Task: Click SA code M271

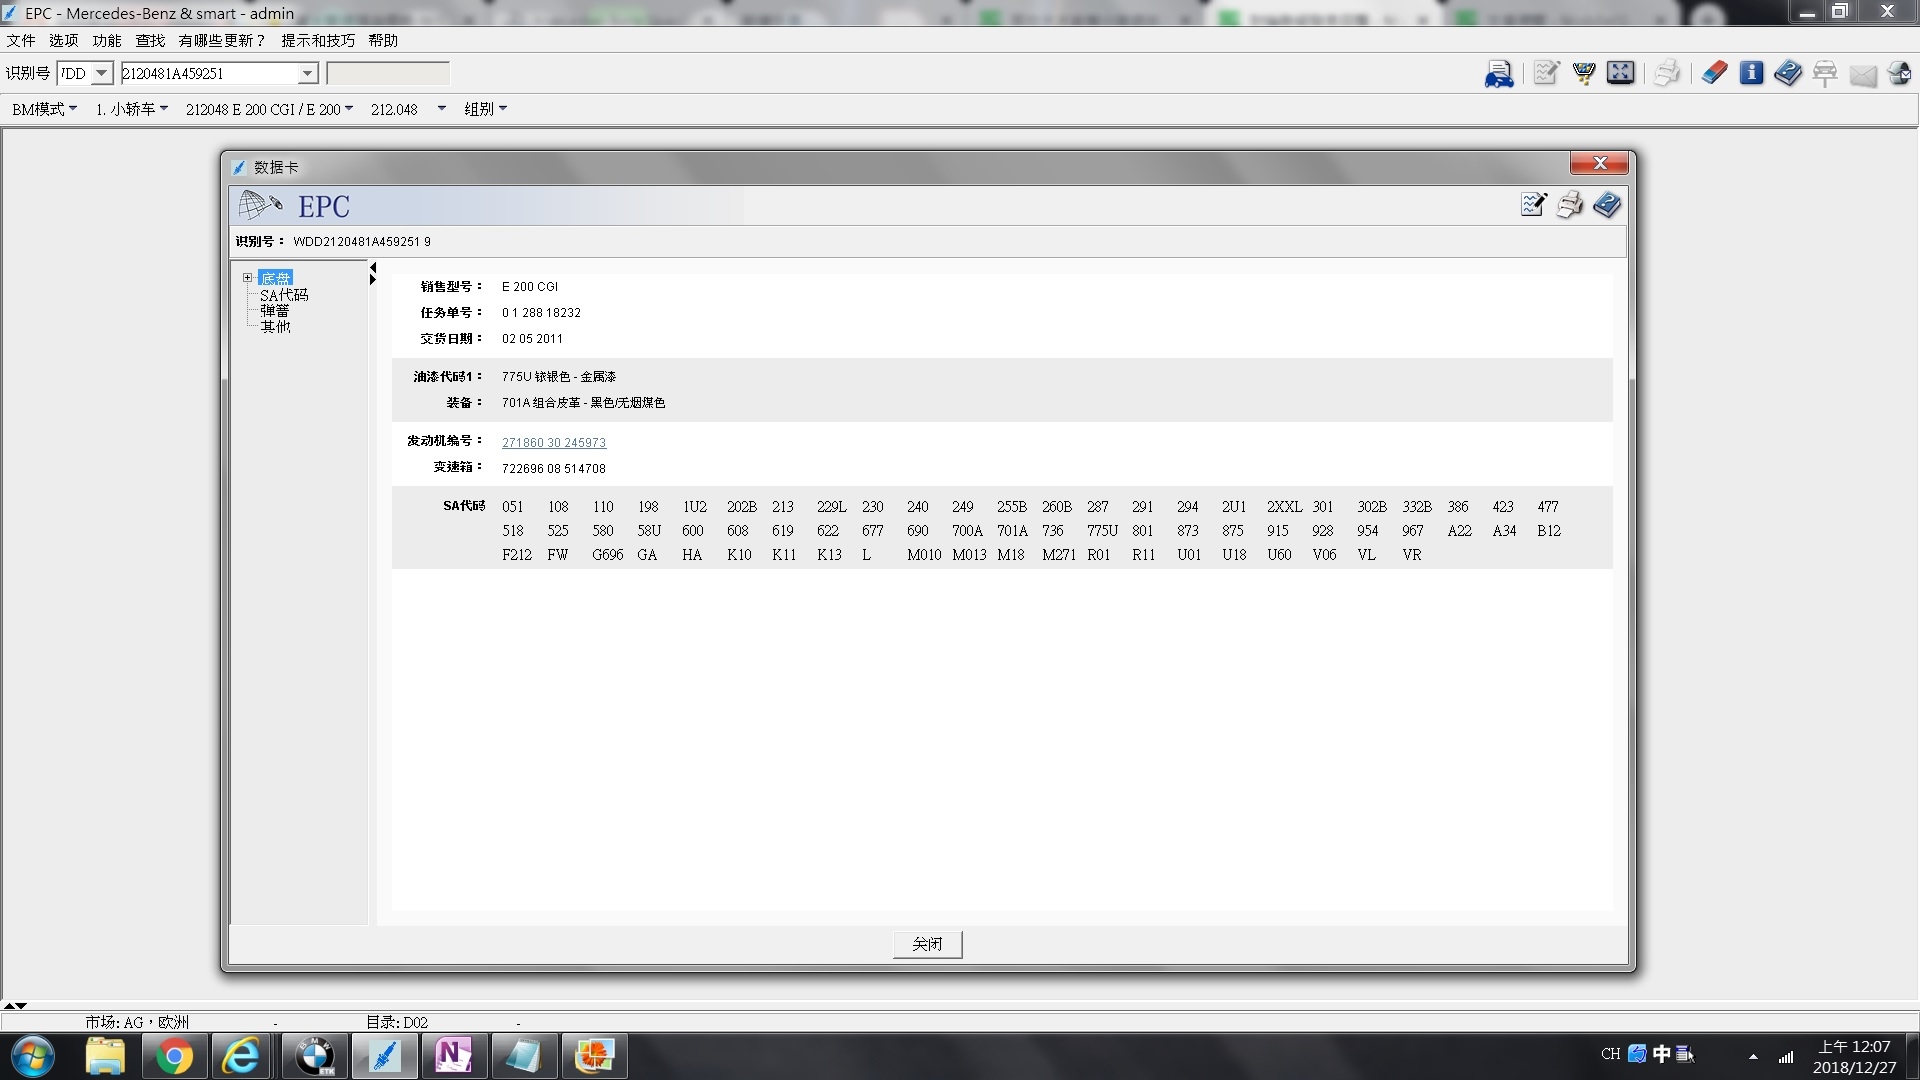Action: click(1059, 555)
